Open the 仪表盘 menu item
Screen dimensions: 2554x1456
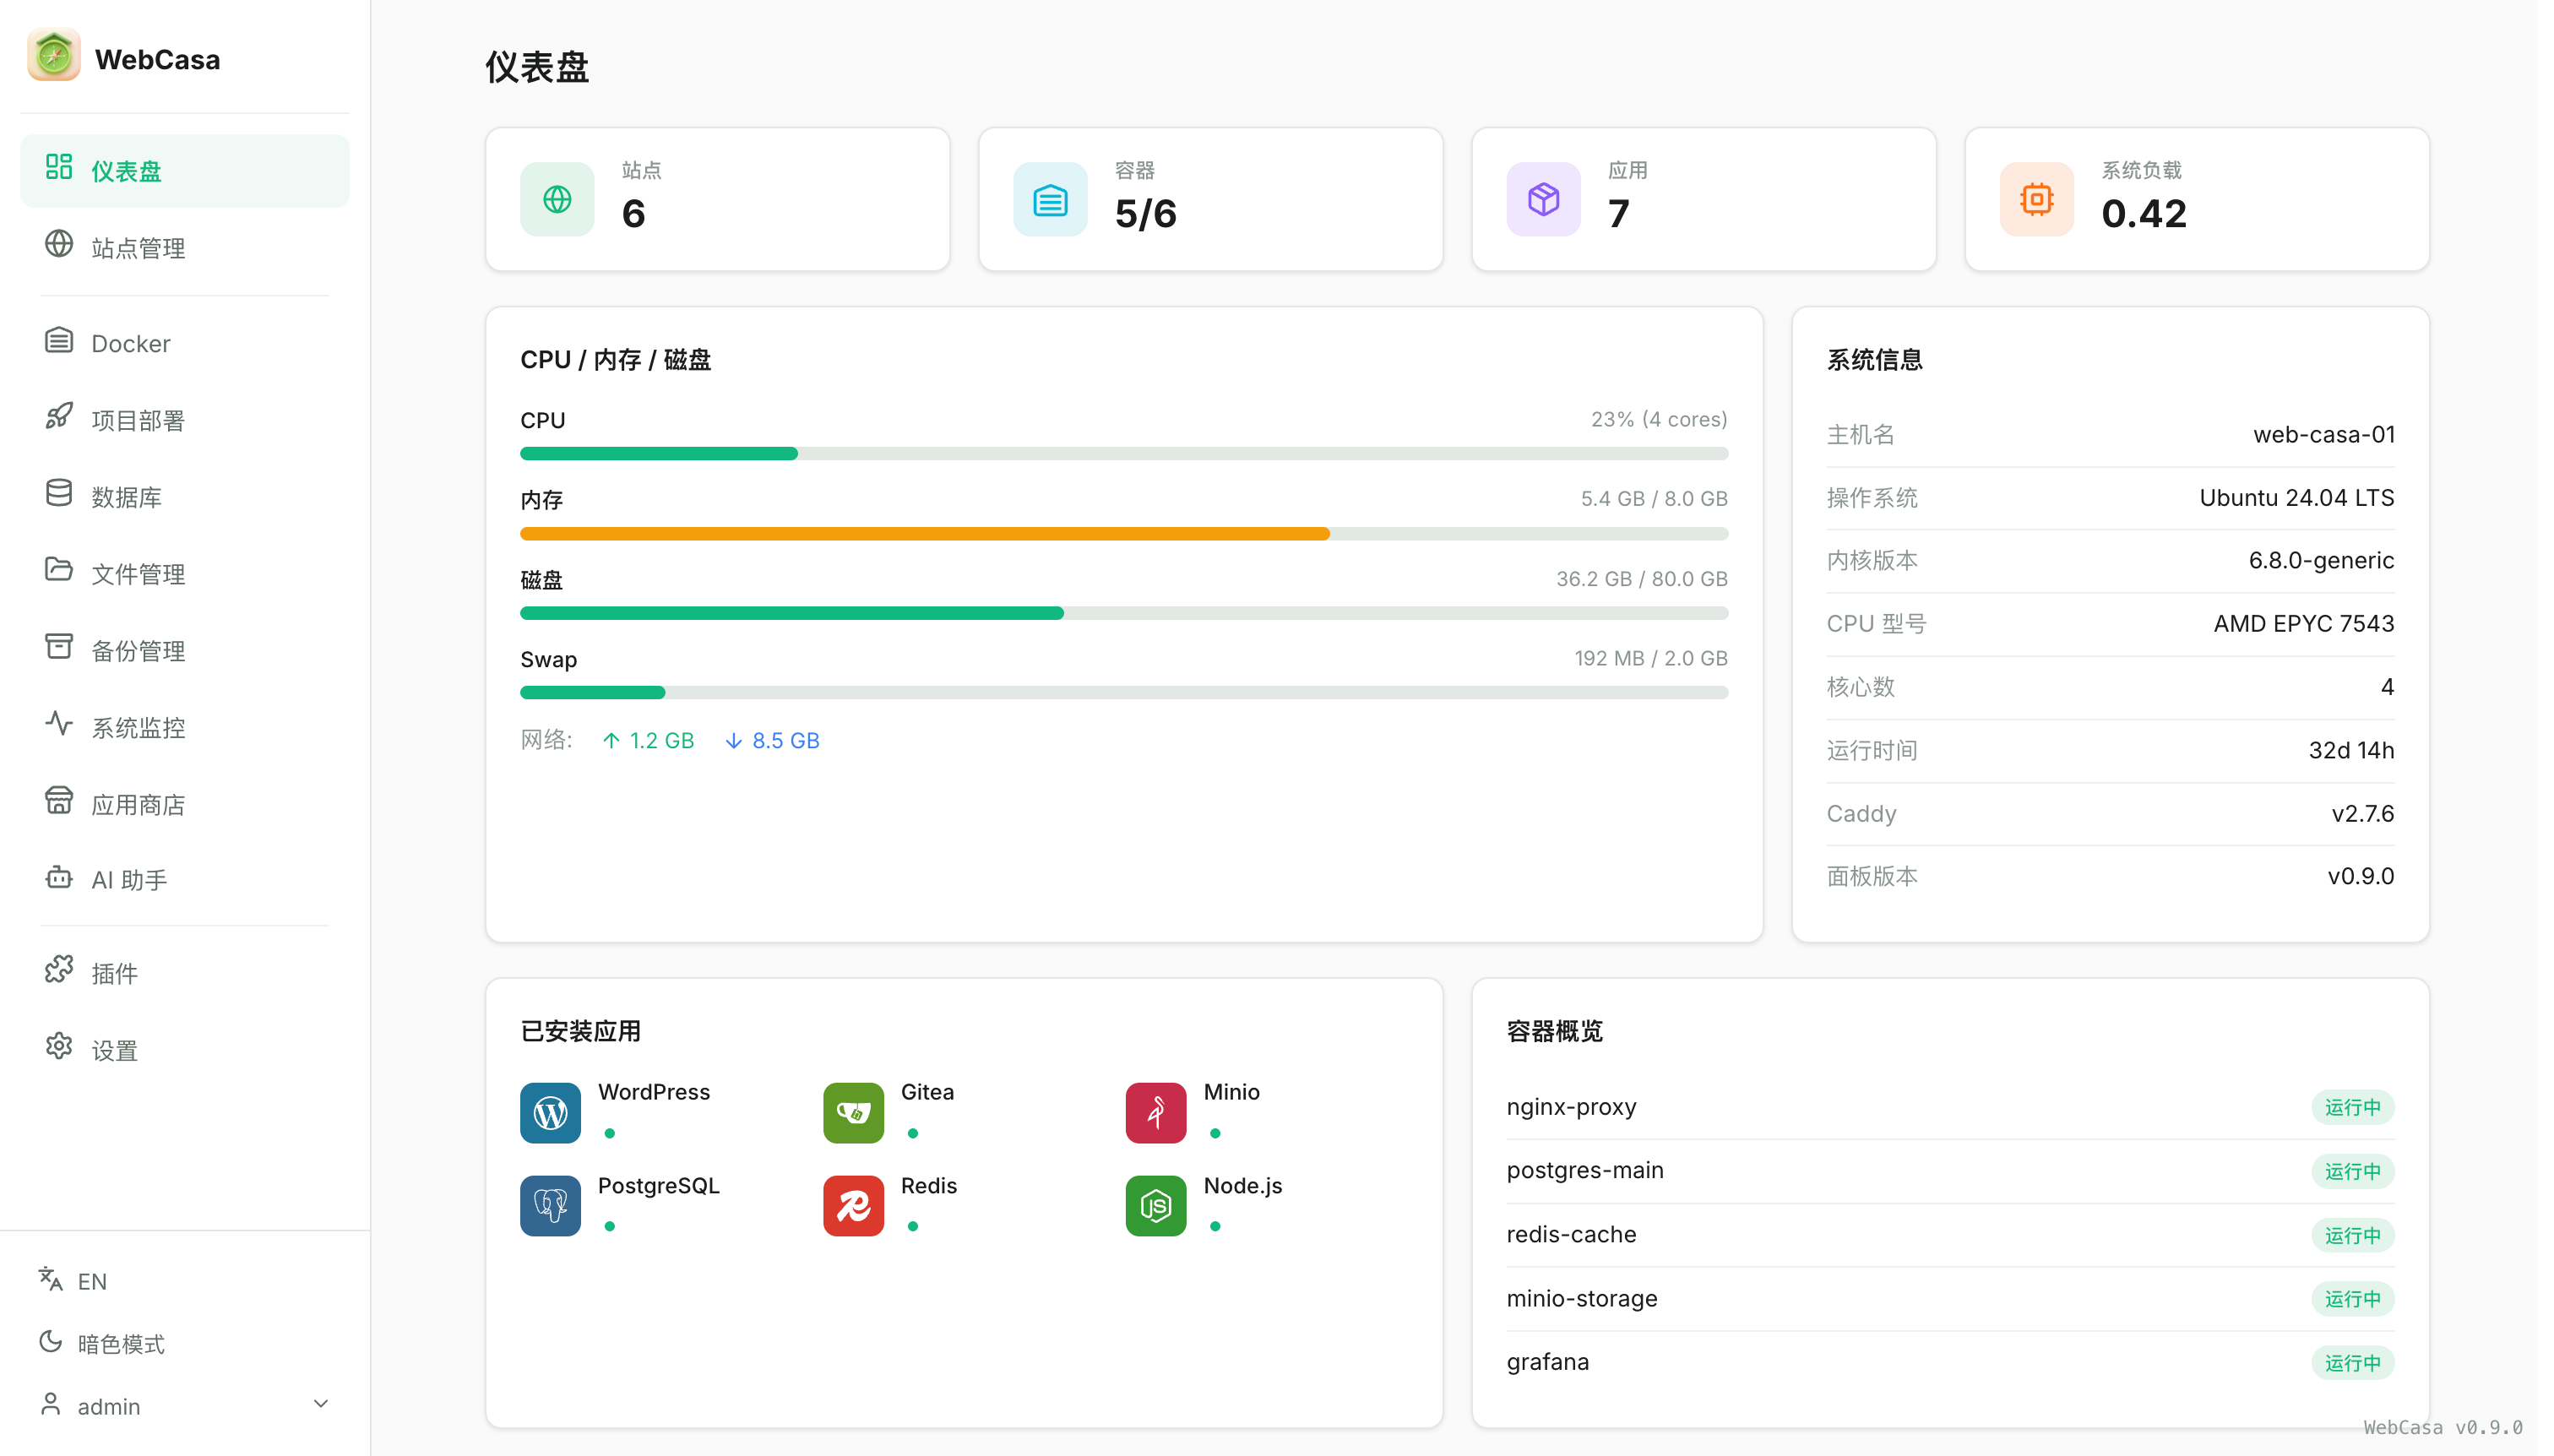(x=185, y=171)
